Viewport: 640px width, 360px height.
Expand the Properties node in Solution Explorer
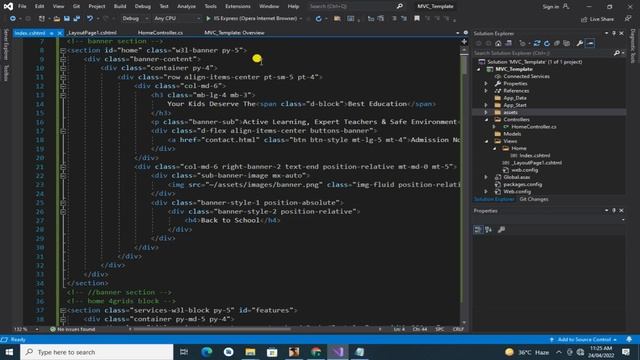click(x=486, y=84)
